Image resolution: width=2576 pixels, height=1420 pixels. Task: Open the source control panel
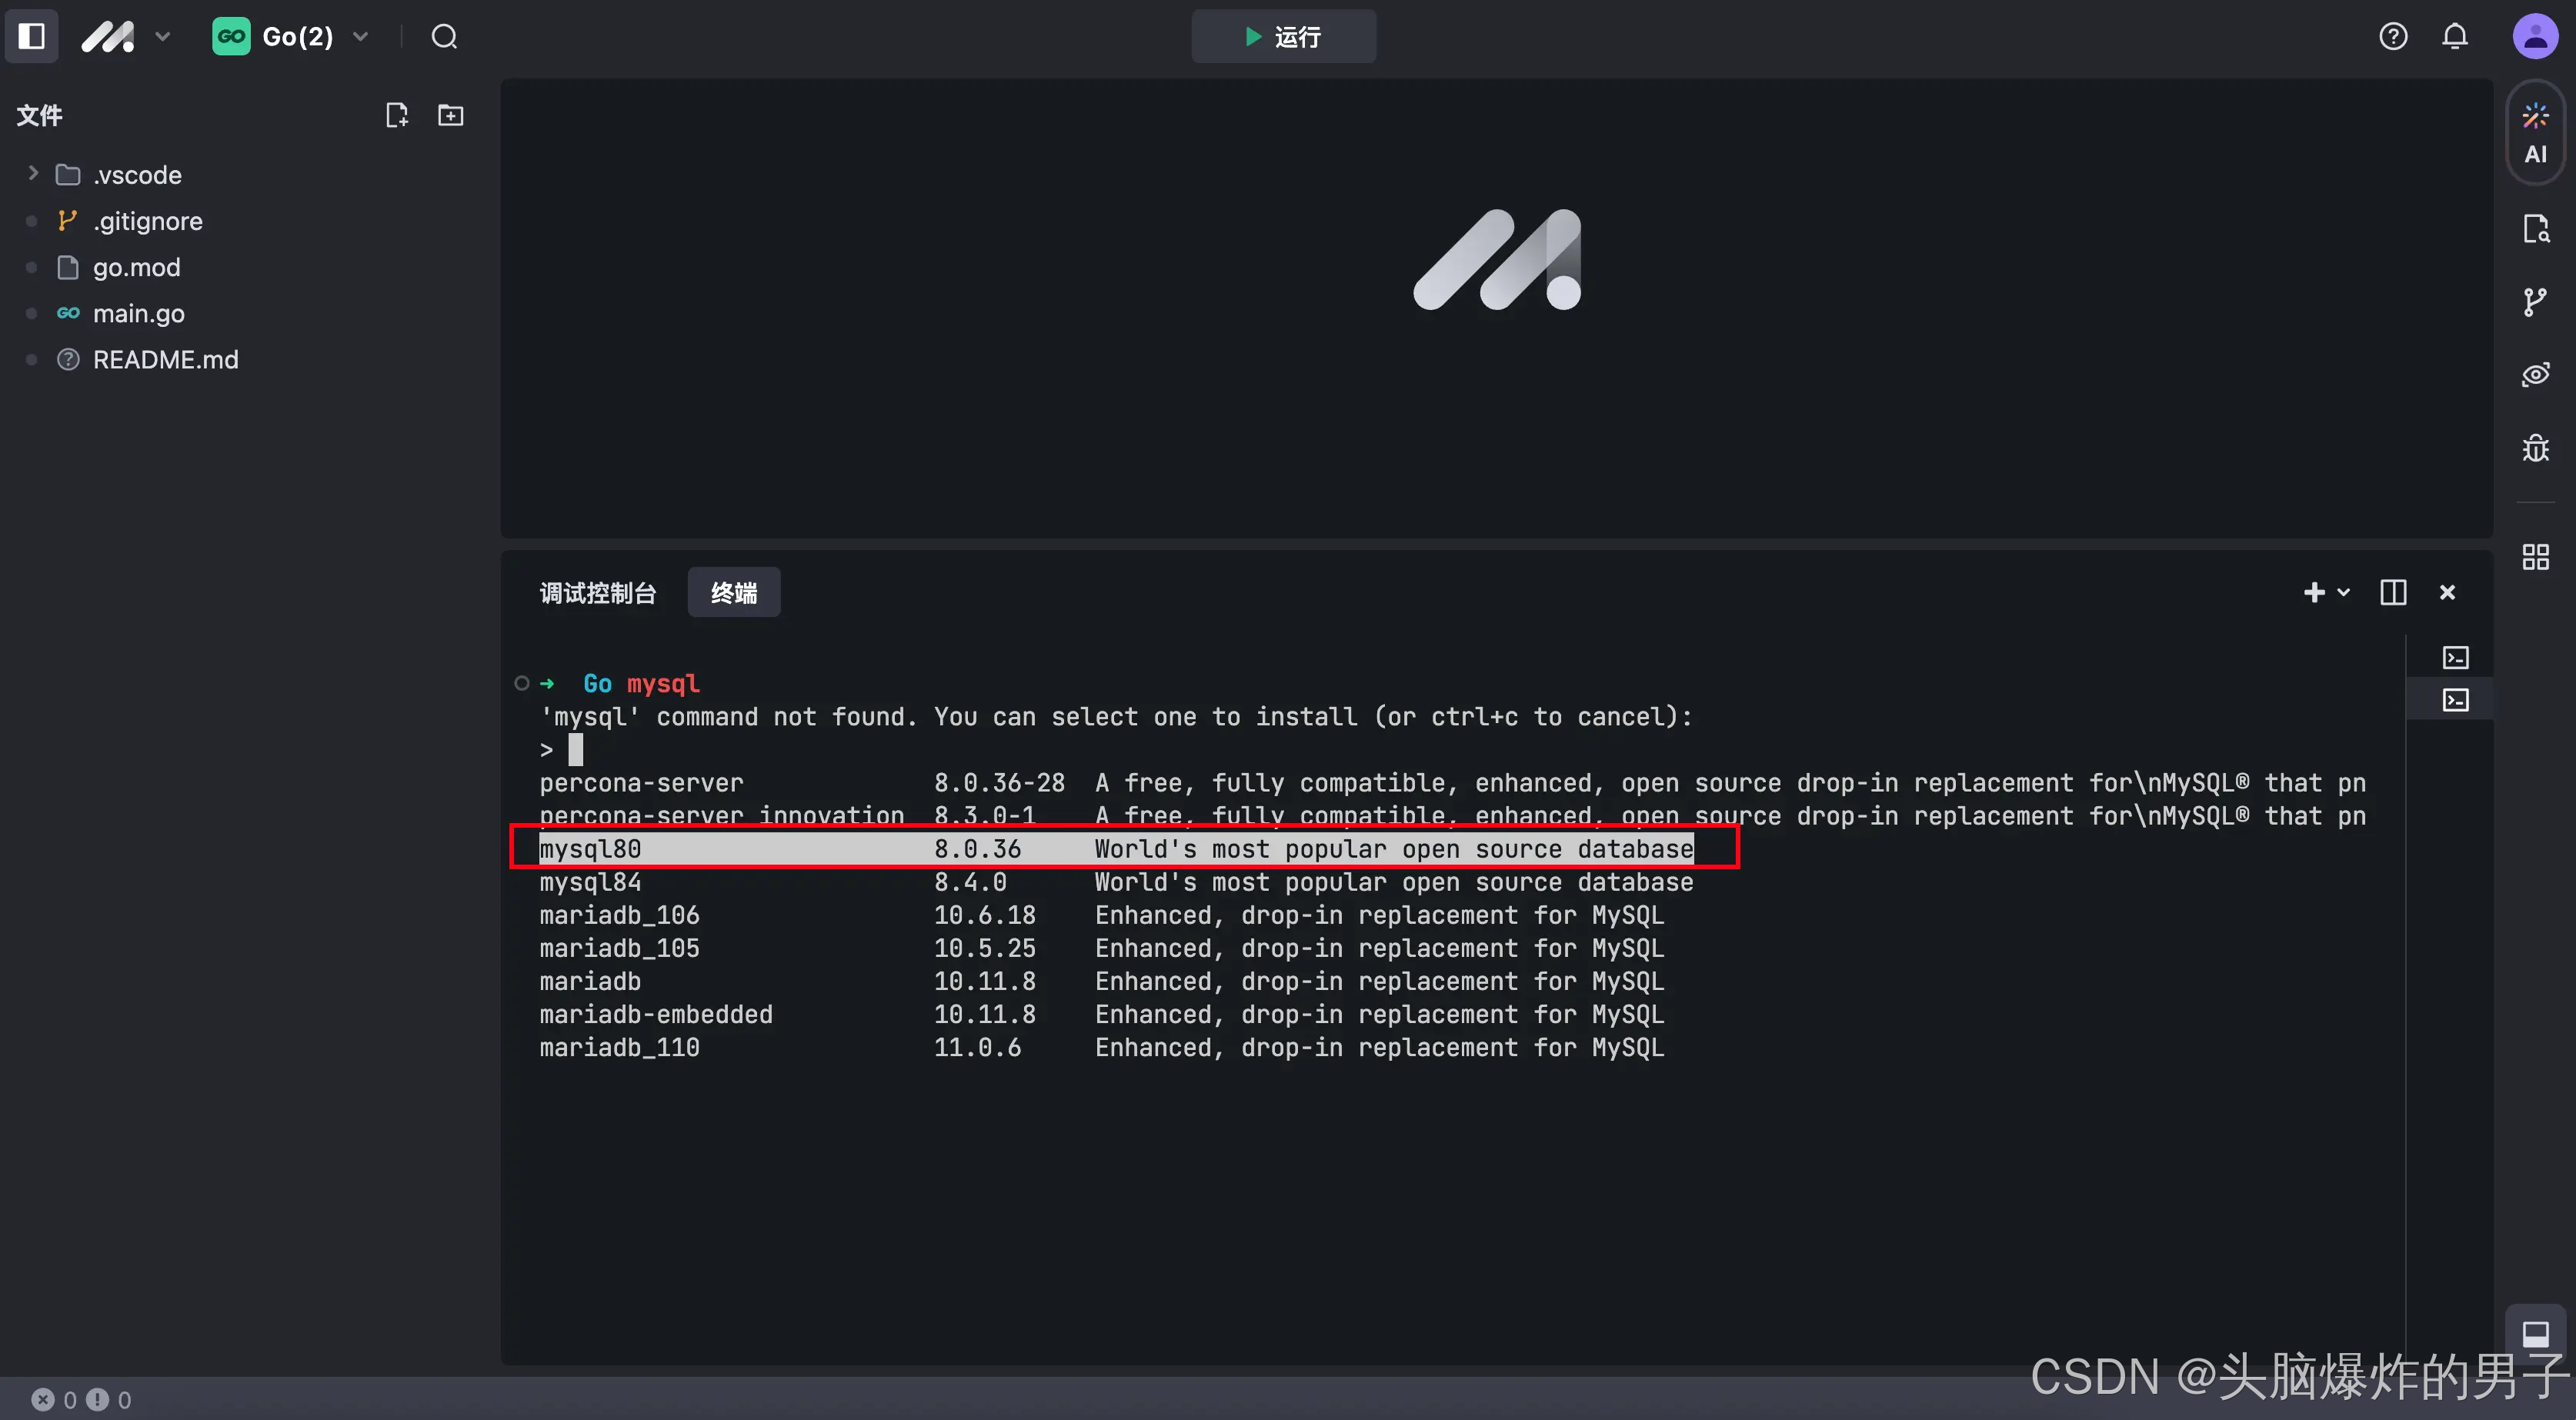tap(2536, 301)
